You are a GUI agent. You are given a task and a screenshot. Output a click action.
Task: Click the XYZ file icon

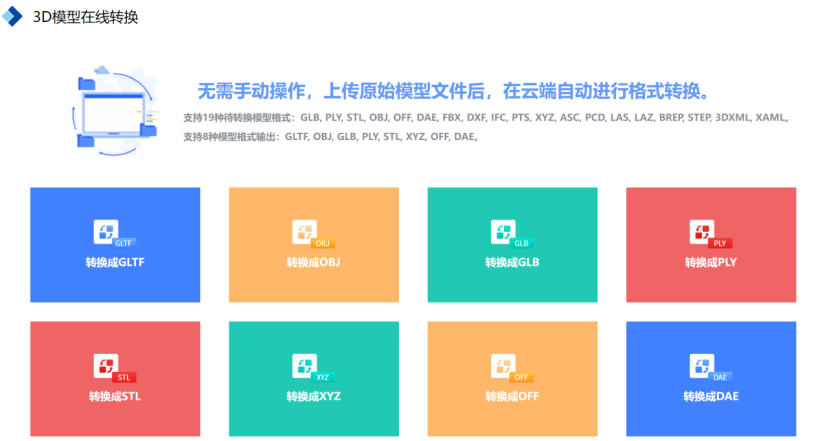307,367
